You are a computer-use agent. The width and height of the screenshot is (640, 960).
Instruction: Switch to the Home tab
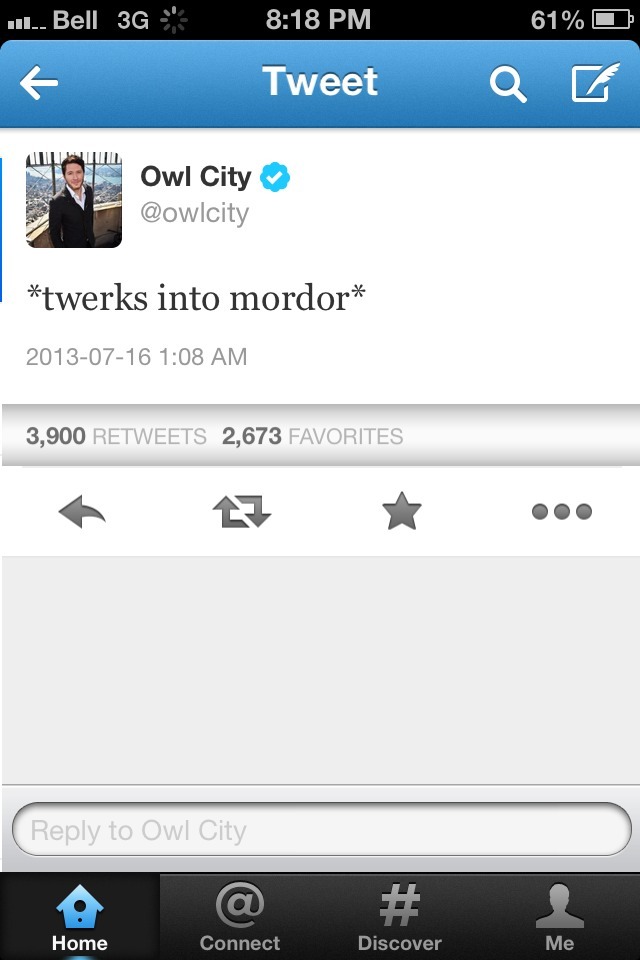point(80,917)
